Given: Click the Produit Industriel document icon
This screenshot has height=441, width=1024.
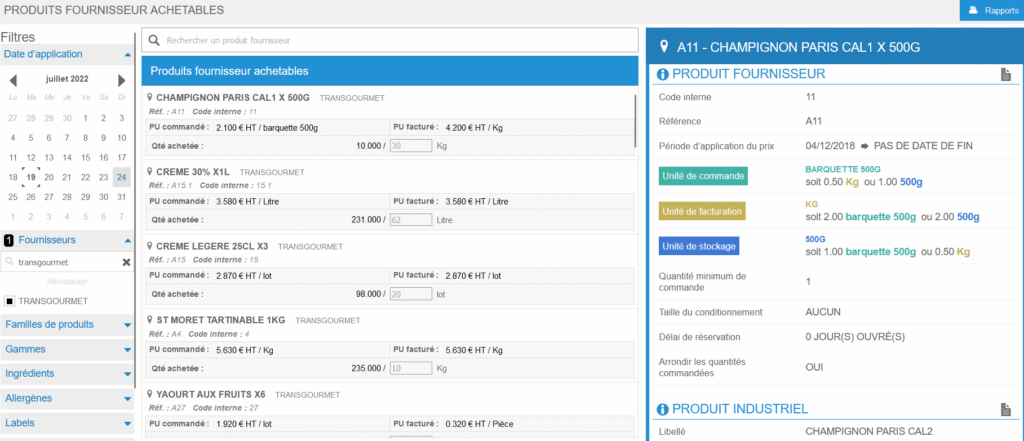Looking at the screenshot, I should pos(1006,409).
